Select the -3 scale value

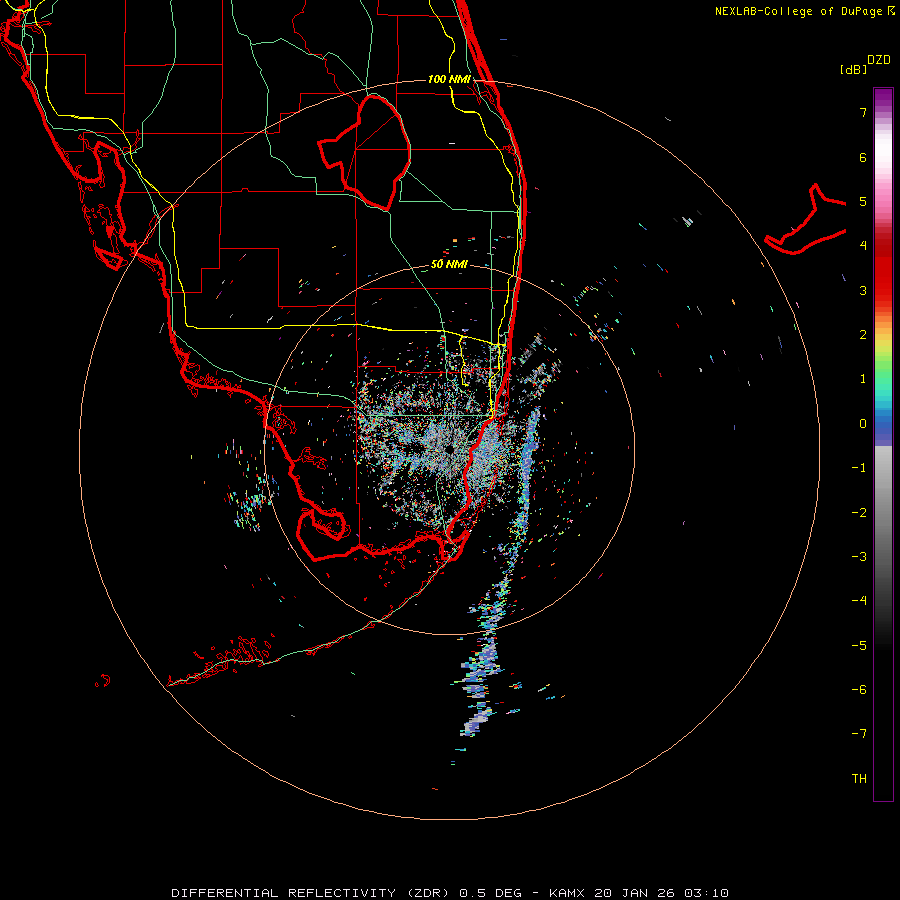point(859,557)
